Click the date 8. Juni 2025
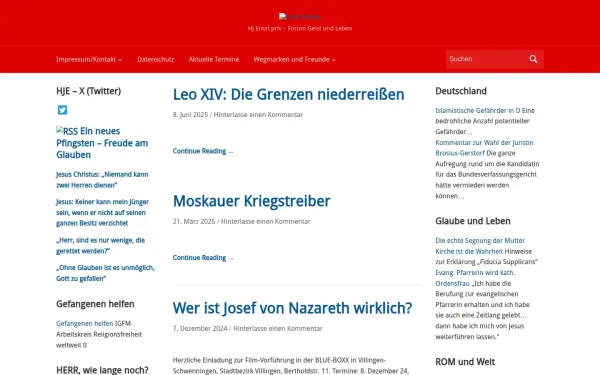 pyautogui.click(x=190, y=115)
